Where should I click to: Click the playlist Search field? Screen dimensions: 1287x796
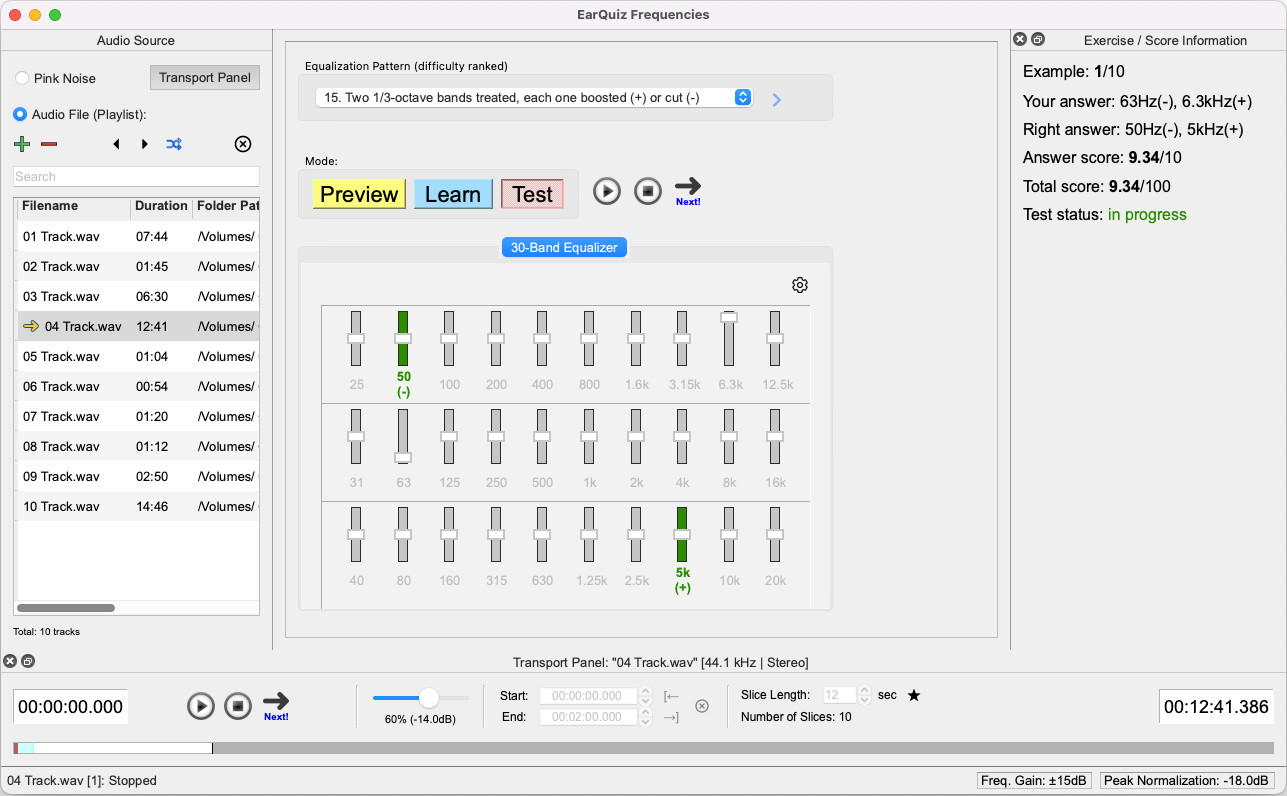click(137, 177)
